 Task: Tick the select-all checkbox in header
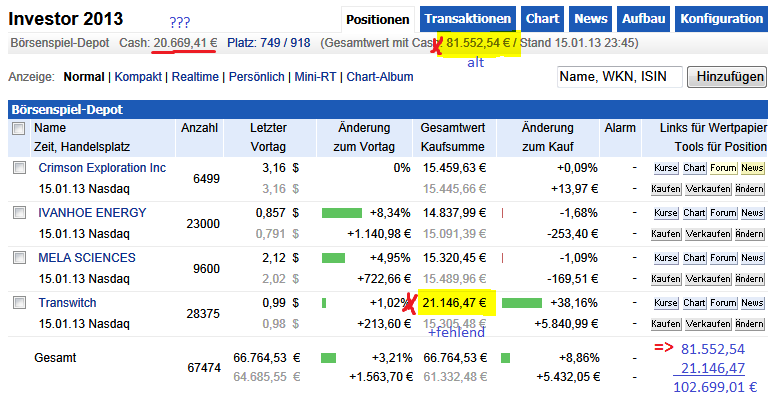coord(19,129)
